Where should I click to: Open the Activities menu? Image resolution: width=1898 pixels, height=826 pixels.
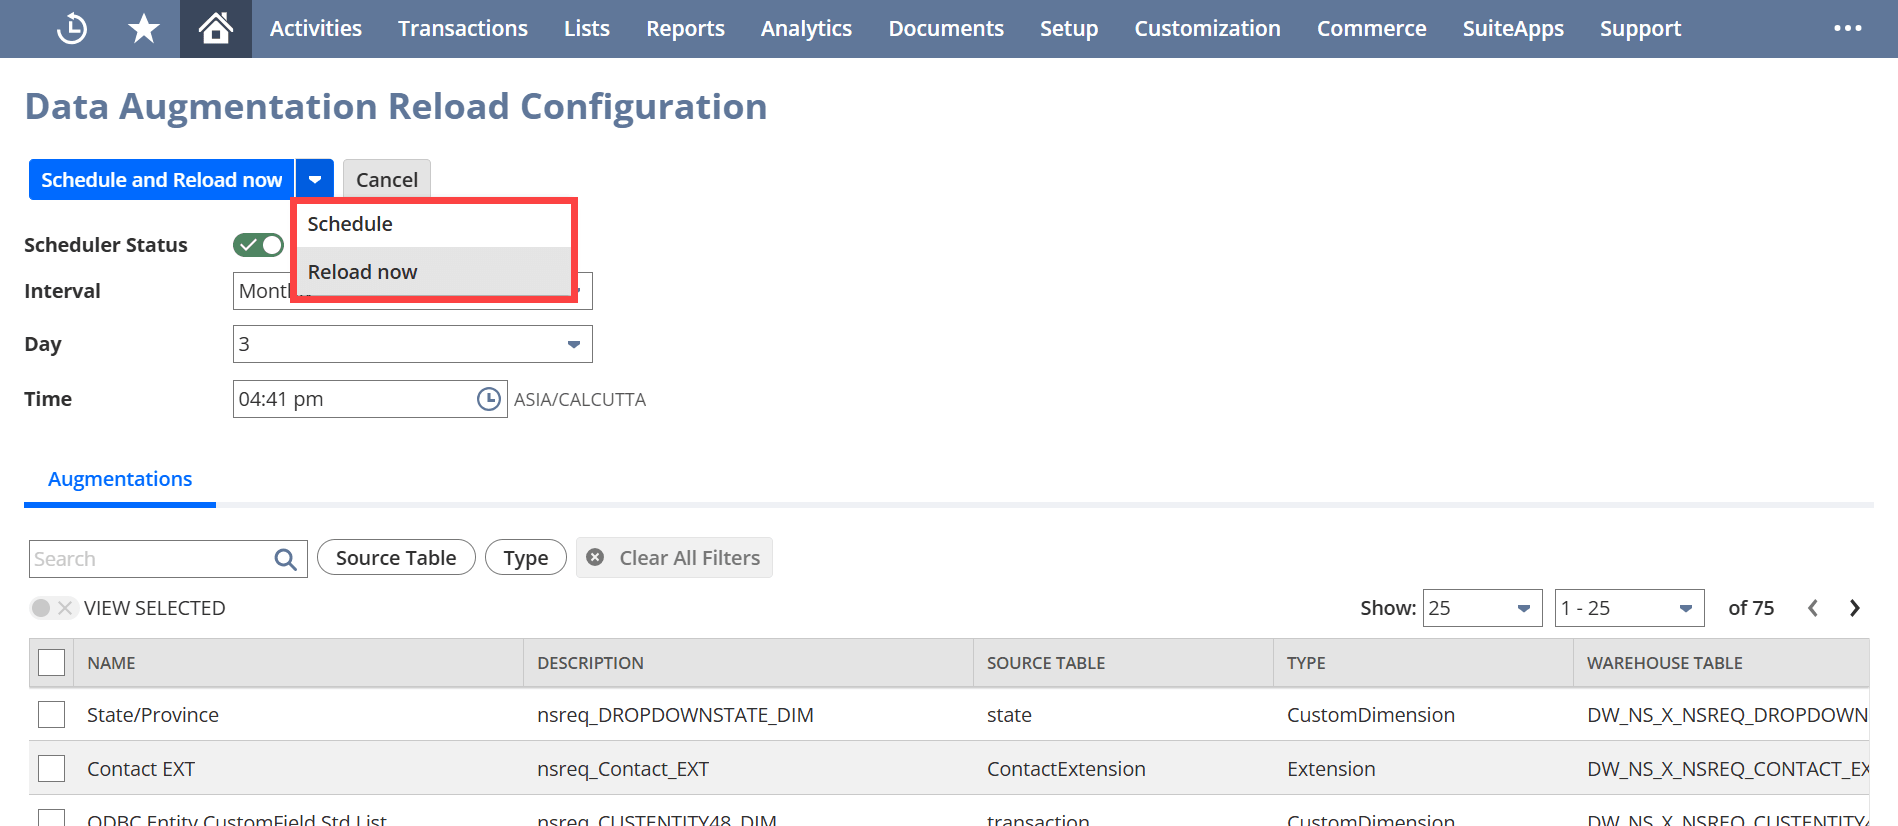[x=316, y=29]
